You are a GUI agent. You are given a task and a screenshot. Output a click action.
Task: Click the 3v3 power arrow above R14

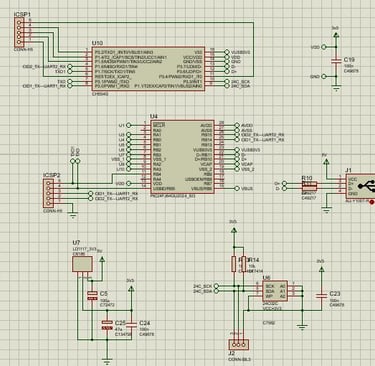coord(234,230)
